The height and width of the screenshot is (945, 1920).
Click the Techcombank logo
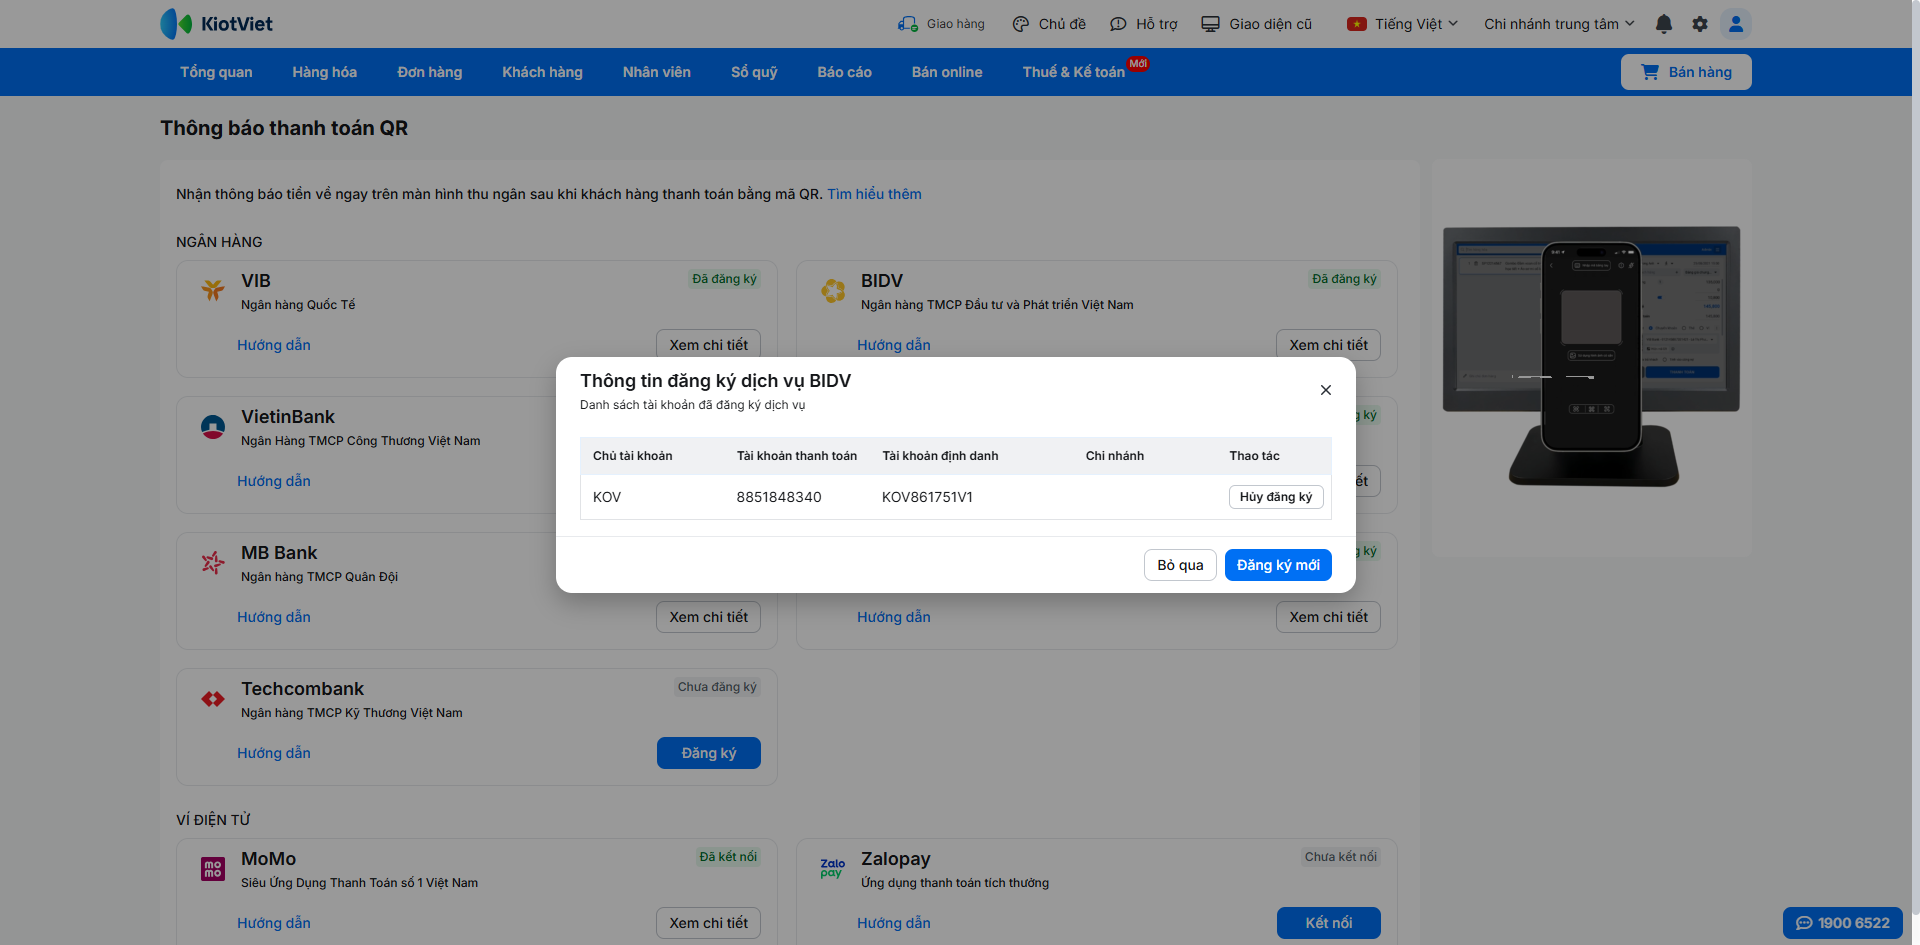[x=213, y=699]
